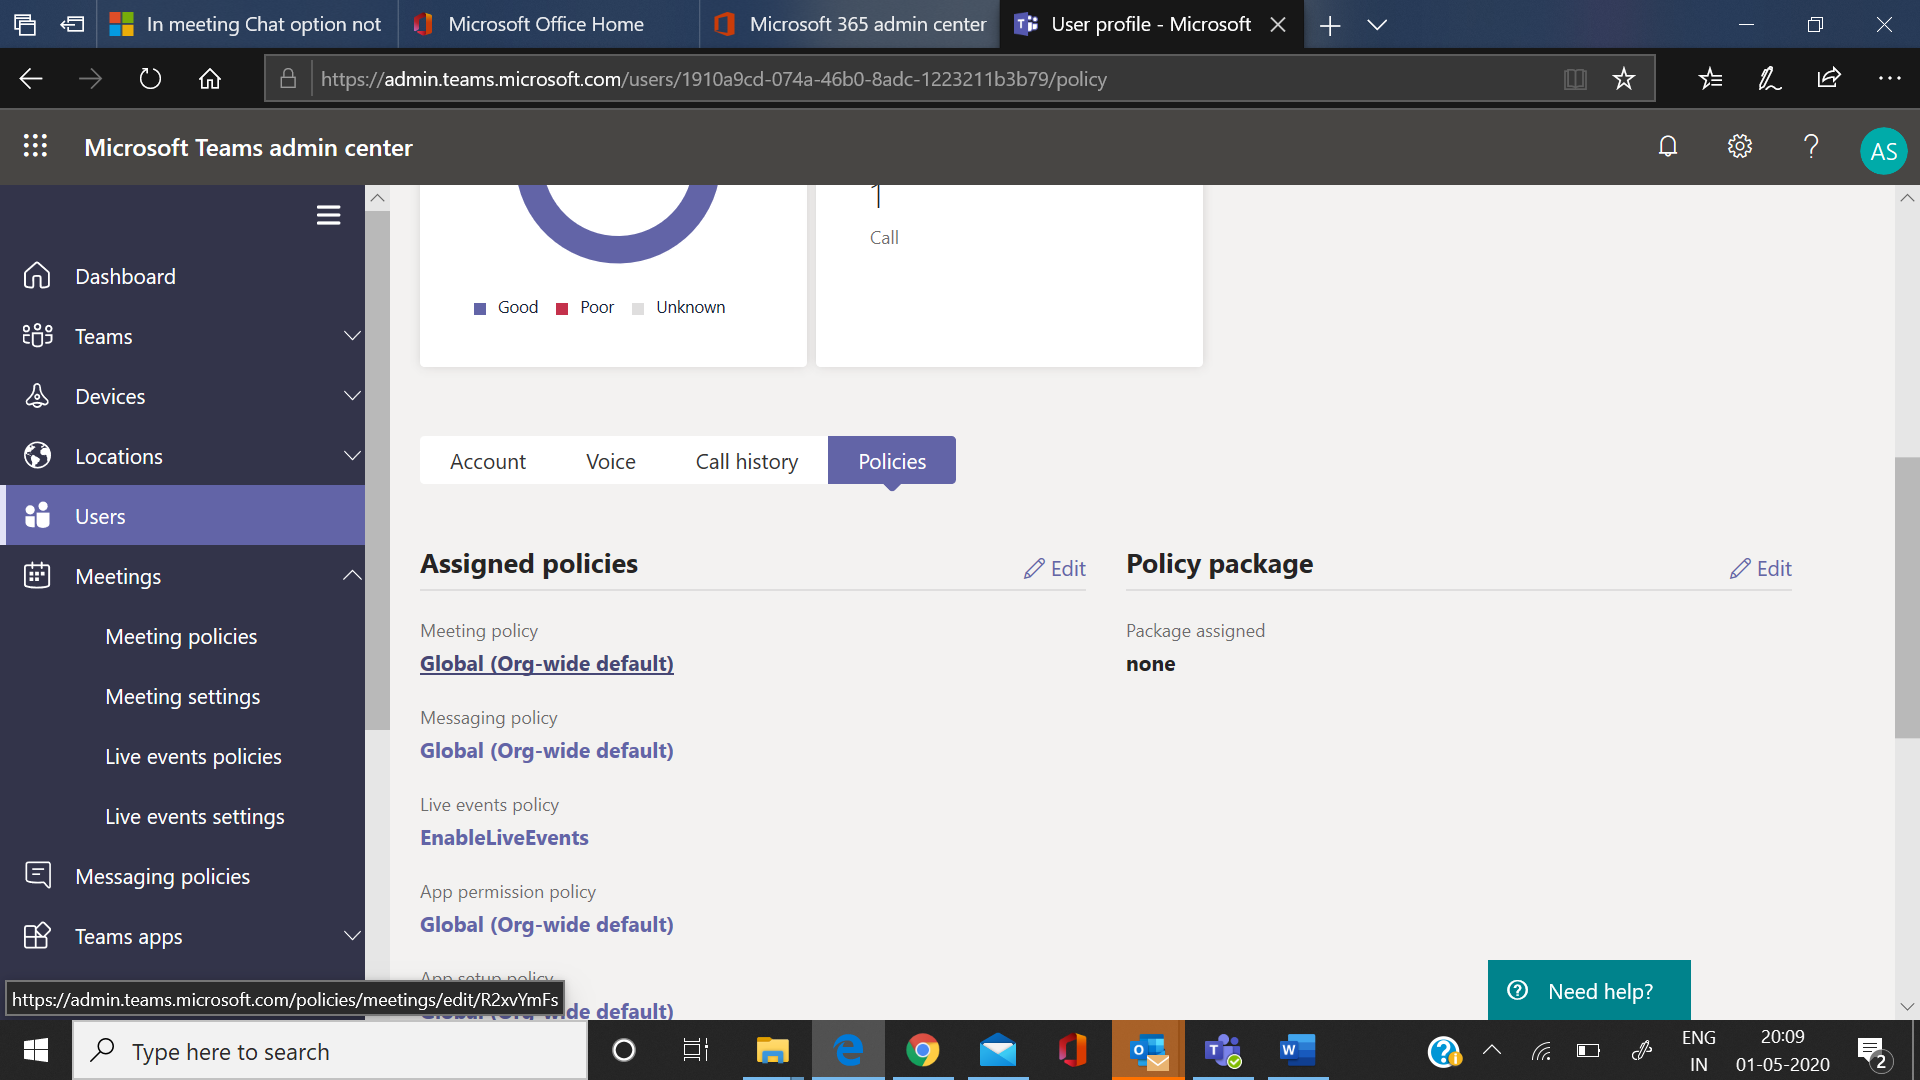The width and height of the screenshot is (1920, 1080).
Task: Open the settings gear icon
Action: click(x=1740, y=147)
